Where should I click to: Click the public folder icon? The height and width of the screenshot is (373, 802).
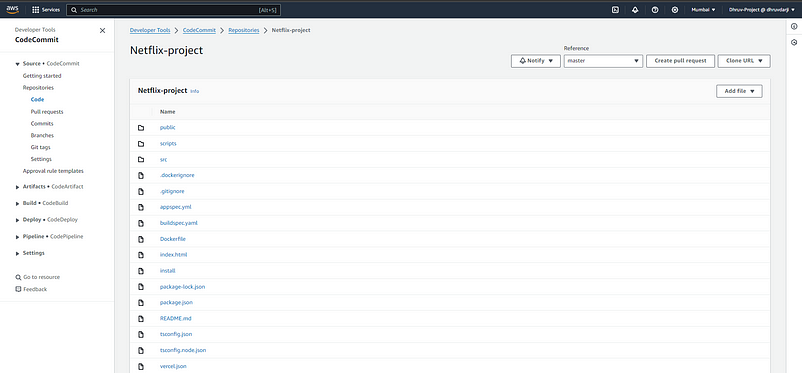141,128
